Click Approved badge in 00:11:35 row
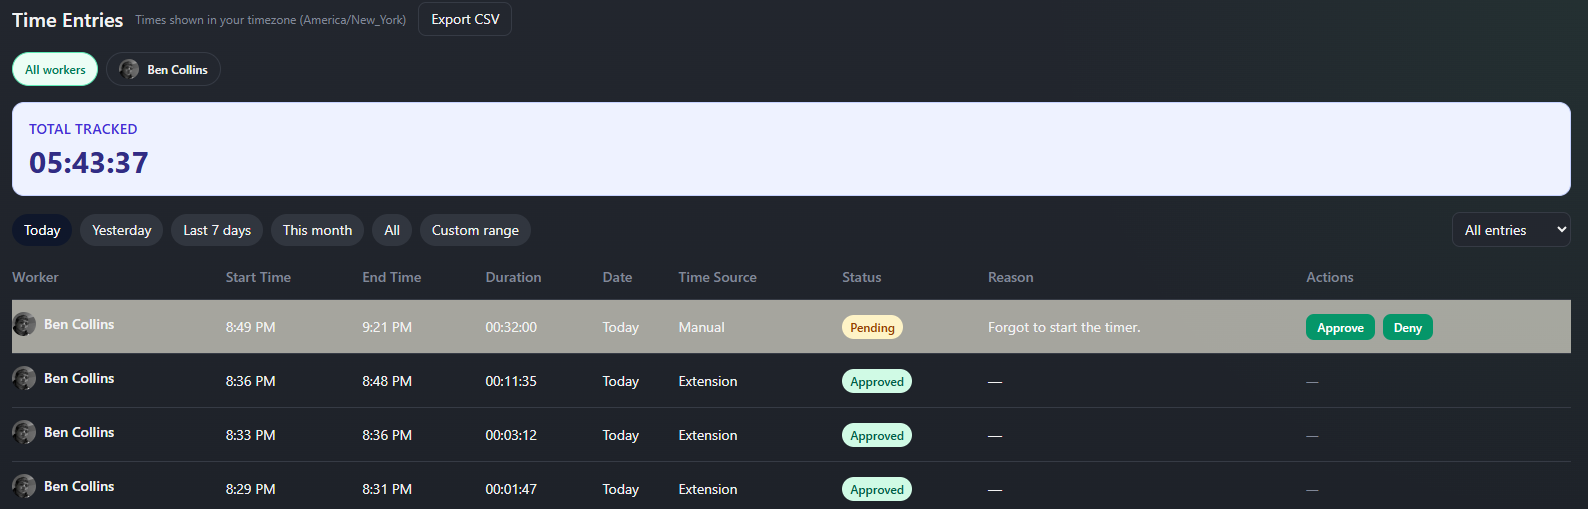The image size is (1588, 509). tap(877, 381)
